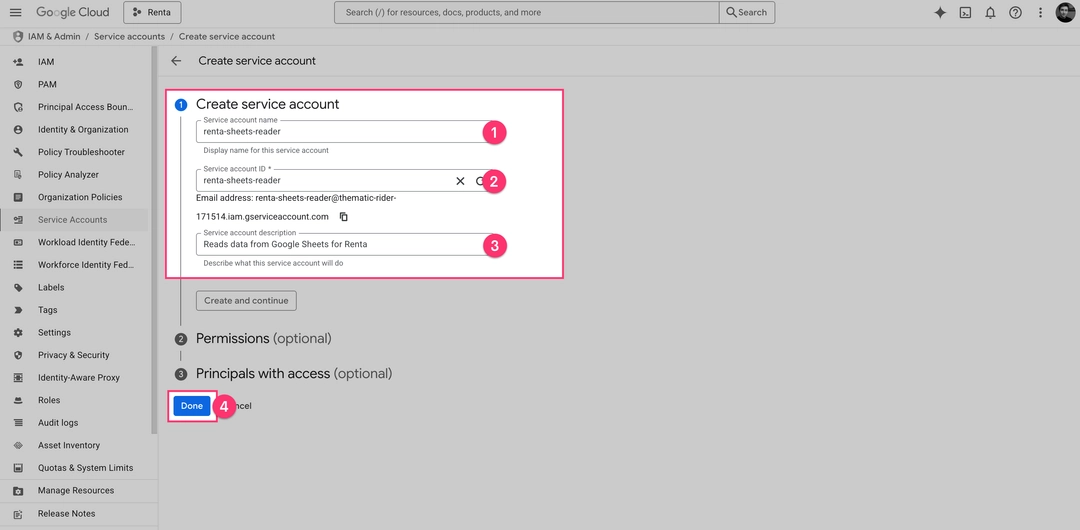Click the top search bar field
The width and height of the screenshot is (1080, 530).
point(526,12)
